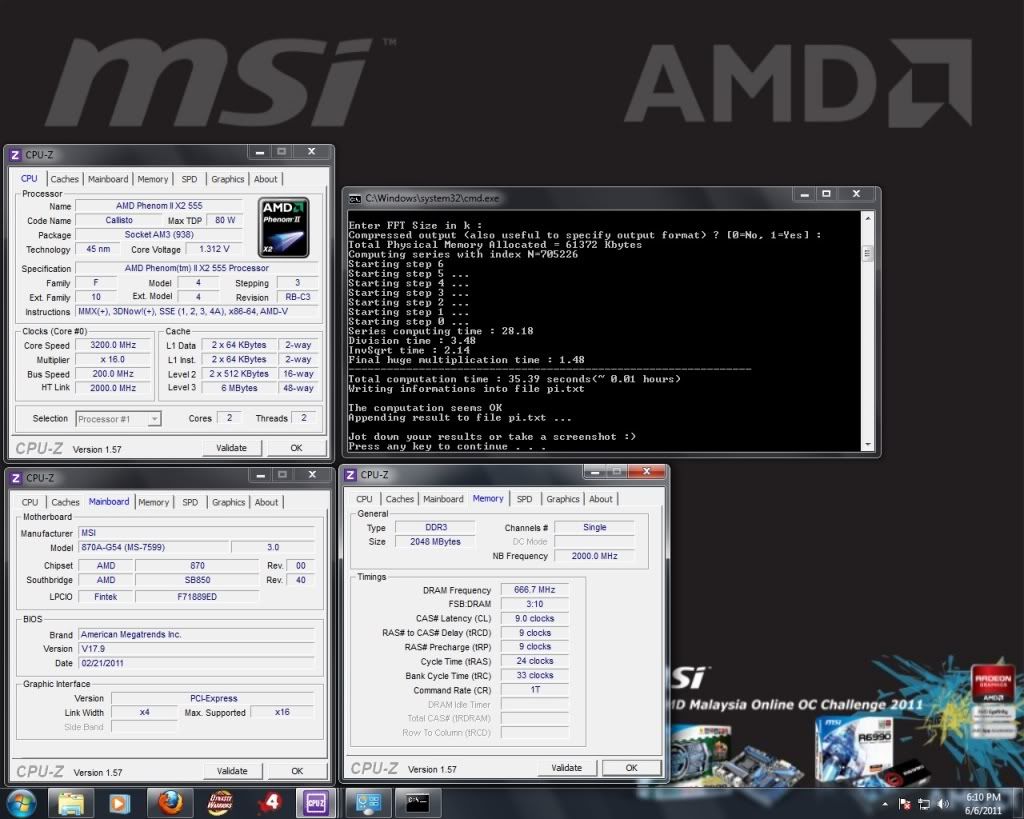Open Dynasty Warriors from the taskbar
The width and height of the screenshot is (1024, 819).
pos(219,802)
